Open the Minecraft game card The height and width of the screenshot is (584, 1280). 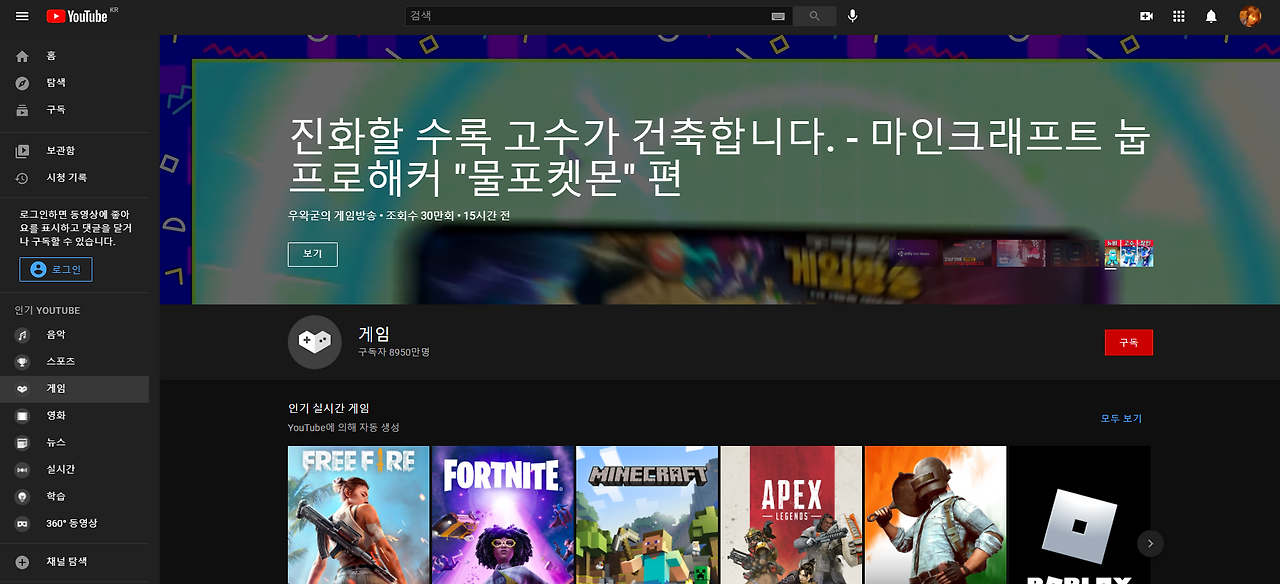647,515
